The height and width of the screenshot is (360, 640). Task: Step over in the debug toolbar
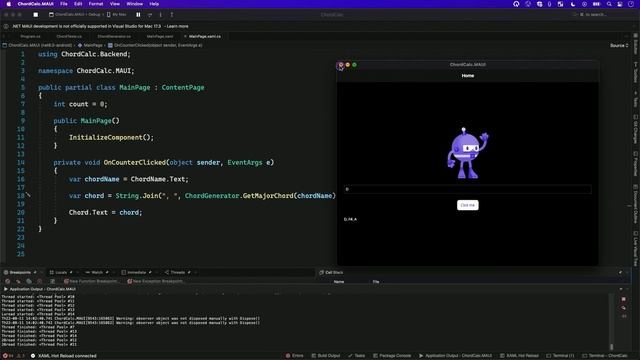(150, 15)
